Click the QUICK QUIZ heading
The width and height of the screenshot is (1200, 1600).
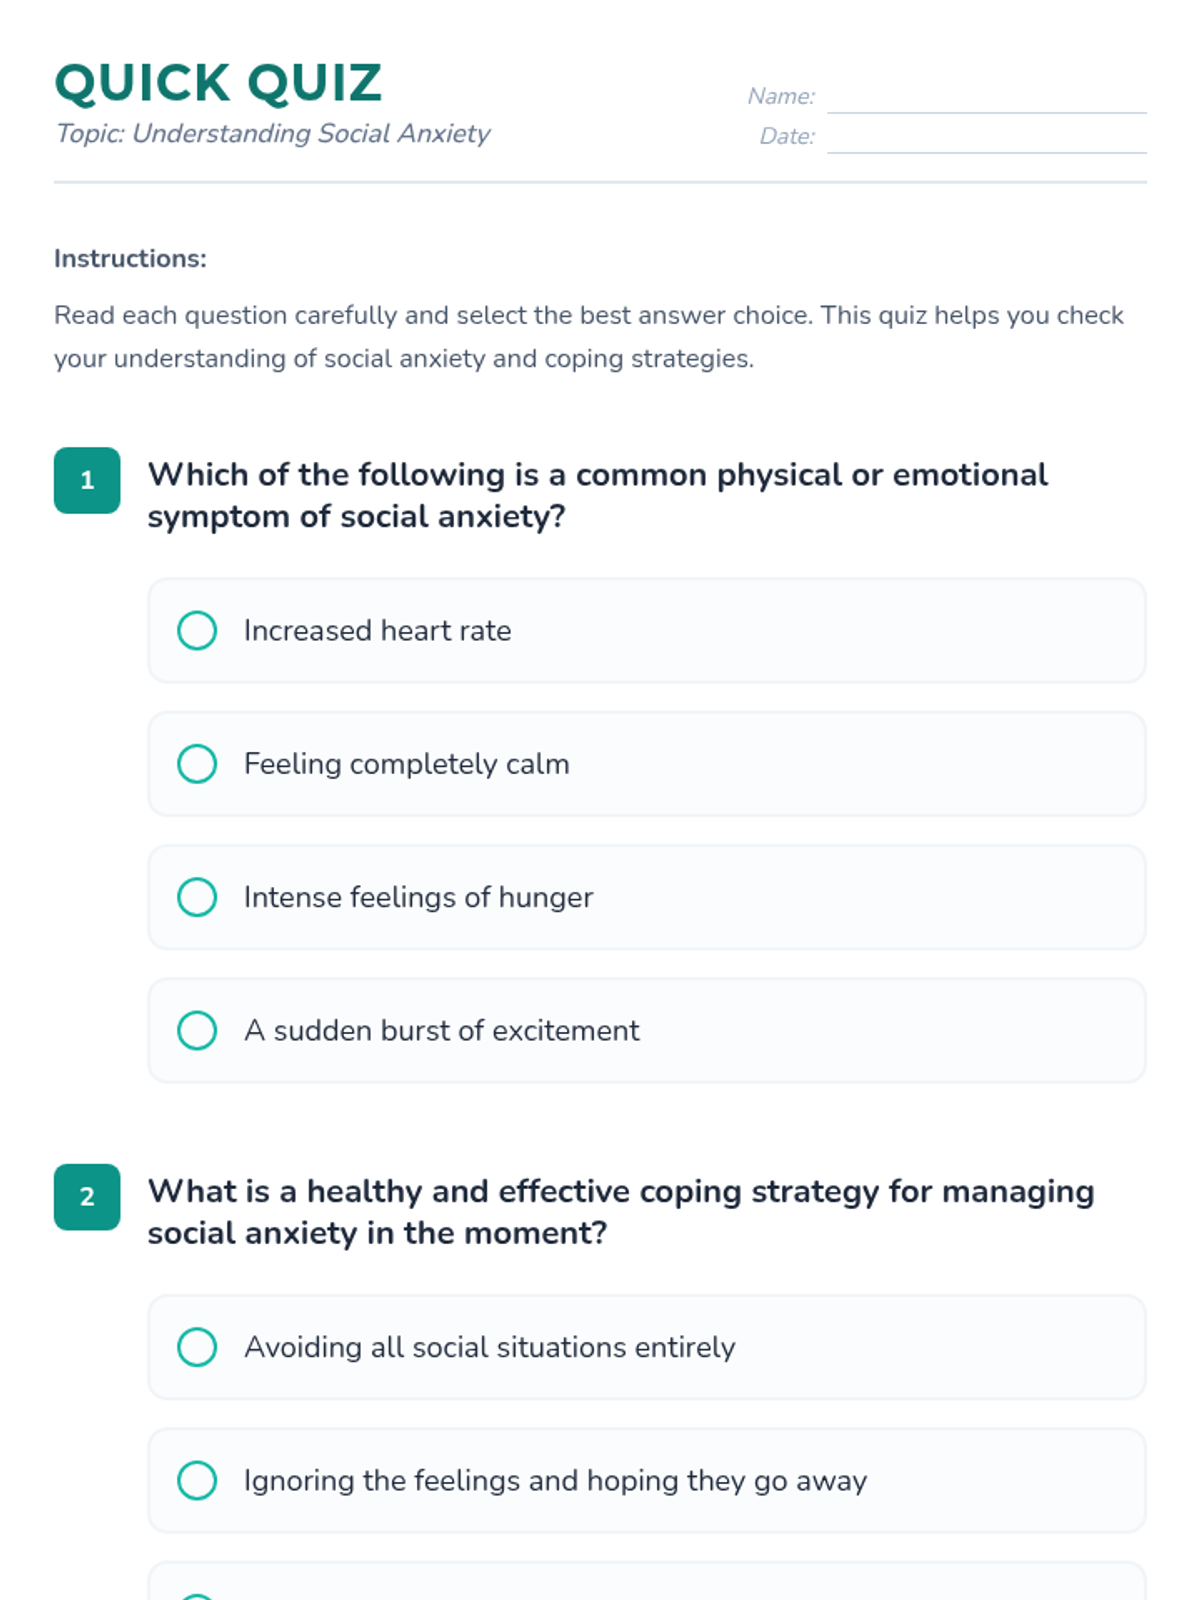click(218, 83)
